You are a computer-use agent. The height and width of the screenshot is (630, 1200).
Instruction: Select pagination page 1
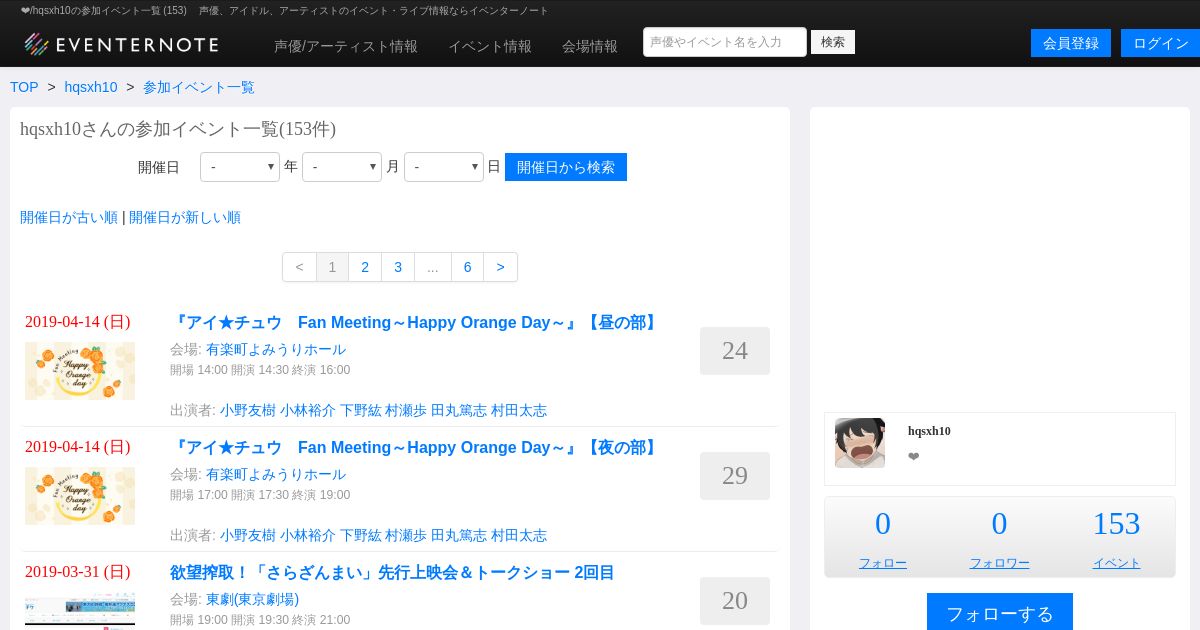[x=332, y=267]
